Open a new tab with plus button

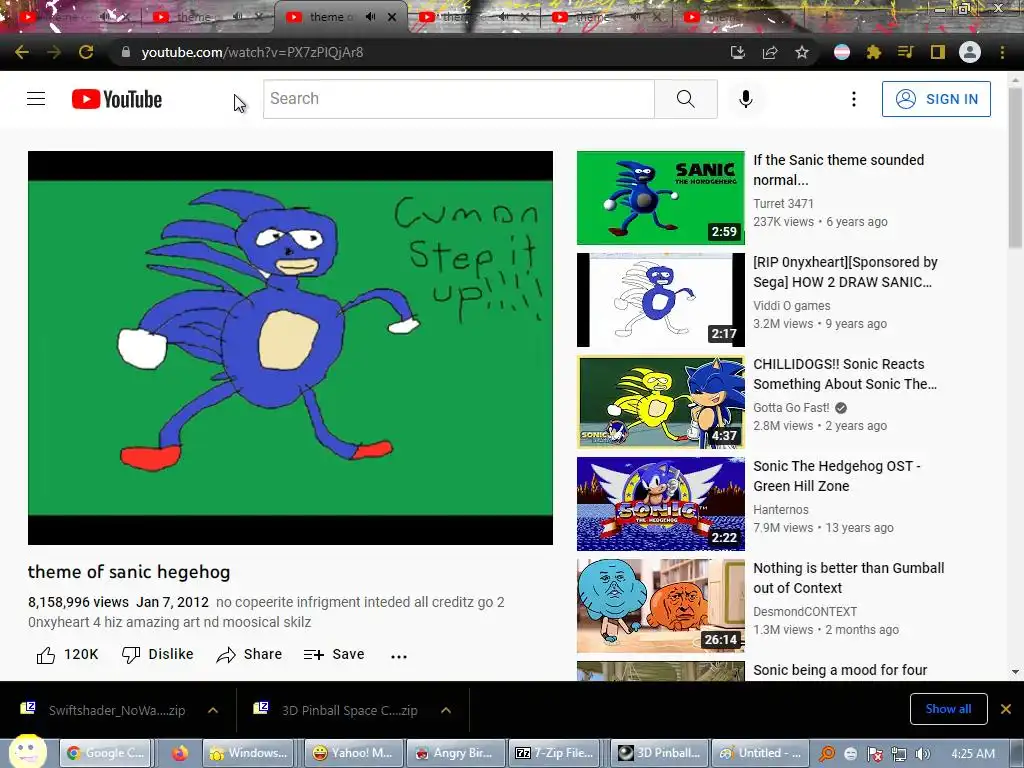point(827,17)
